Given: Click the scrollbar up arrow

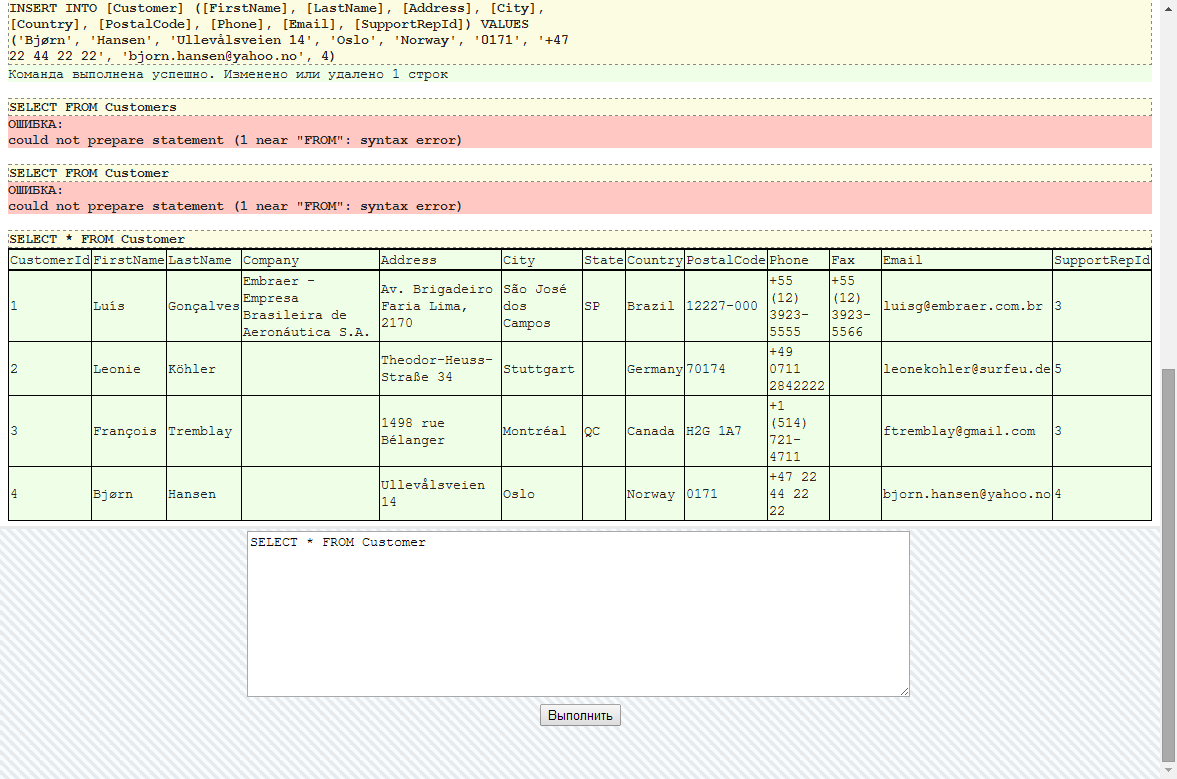Looking at the screenshot, I should [1167, 8].
